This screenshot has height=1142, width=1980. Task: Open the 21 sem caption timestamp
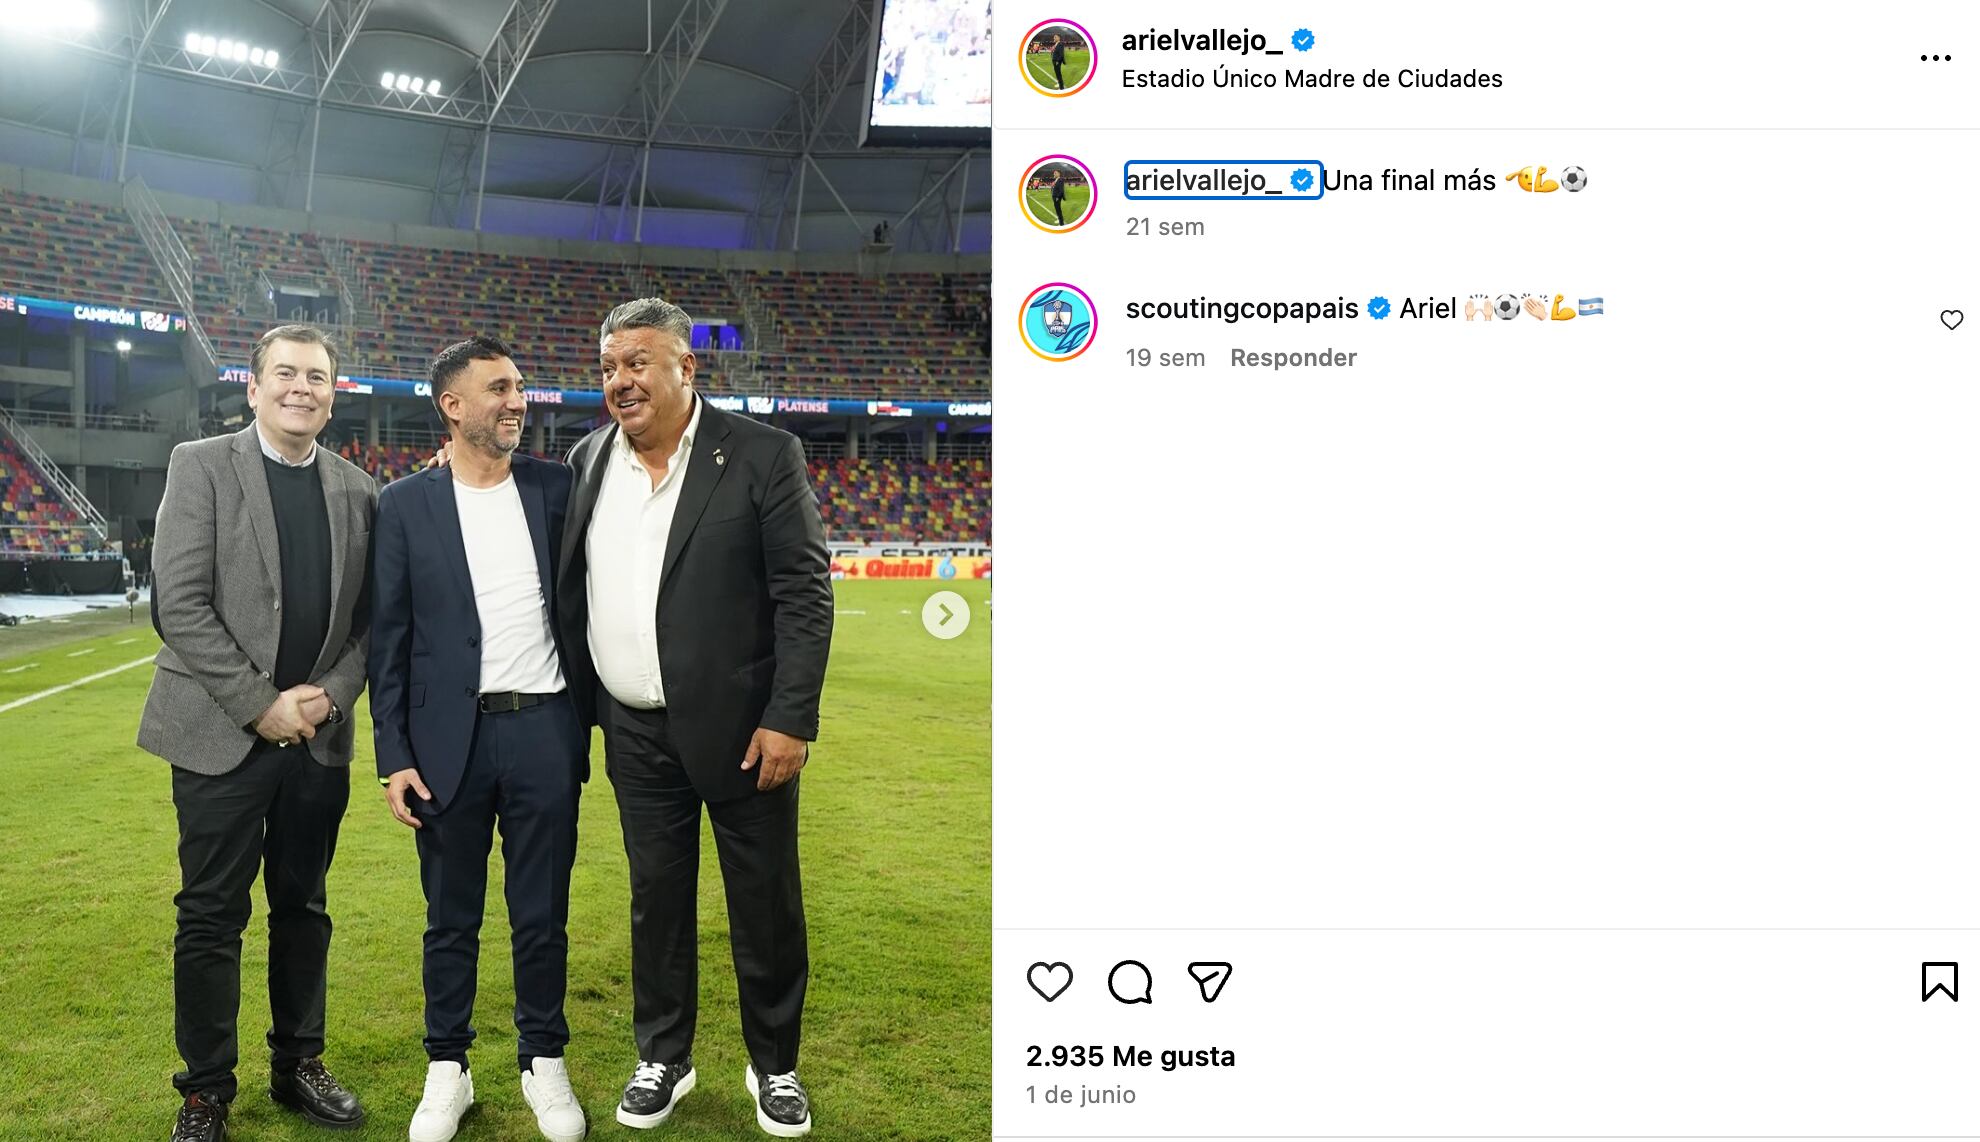[x=1165, y=227]
